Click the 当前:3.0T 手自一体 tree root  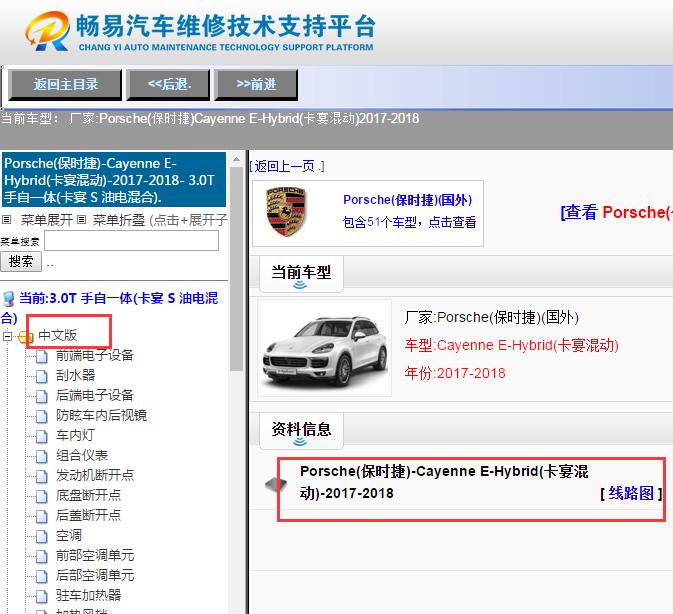(109, 308)
